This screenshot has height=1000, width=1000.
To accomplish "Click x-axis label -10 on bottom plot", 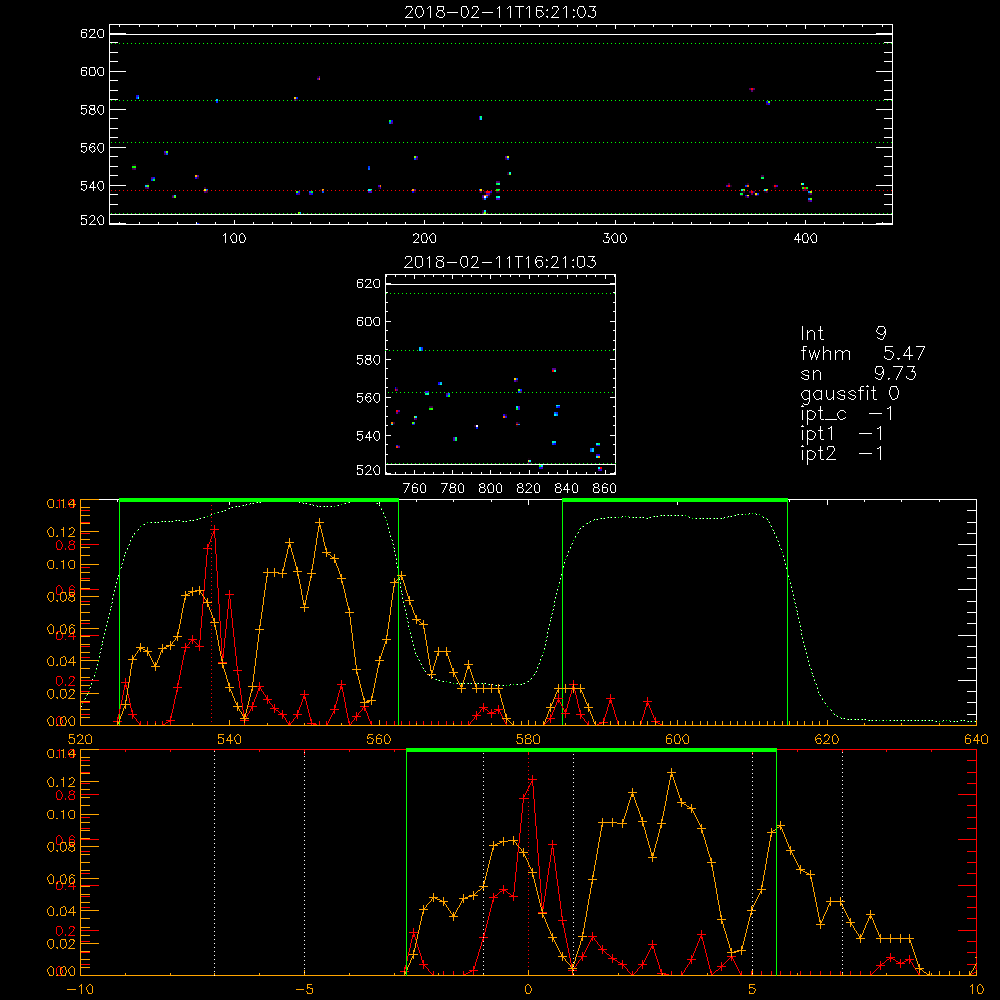I will coord(80,989).
